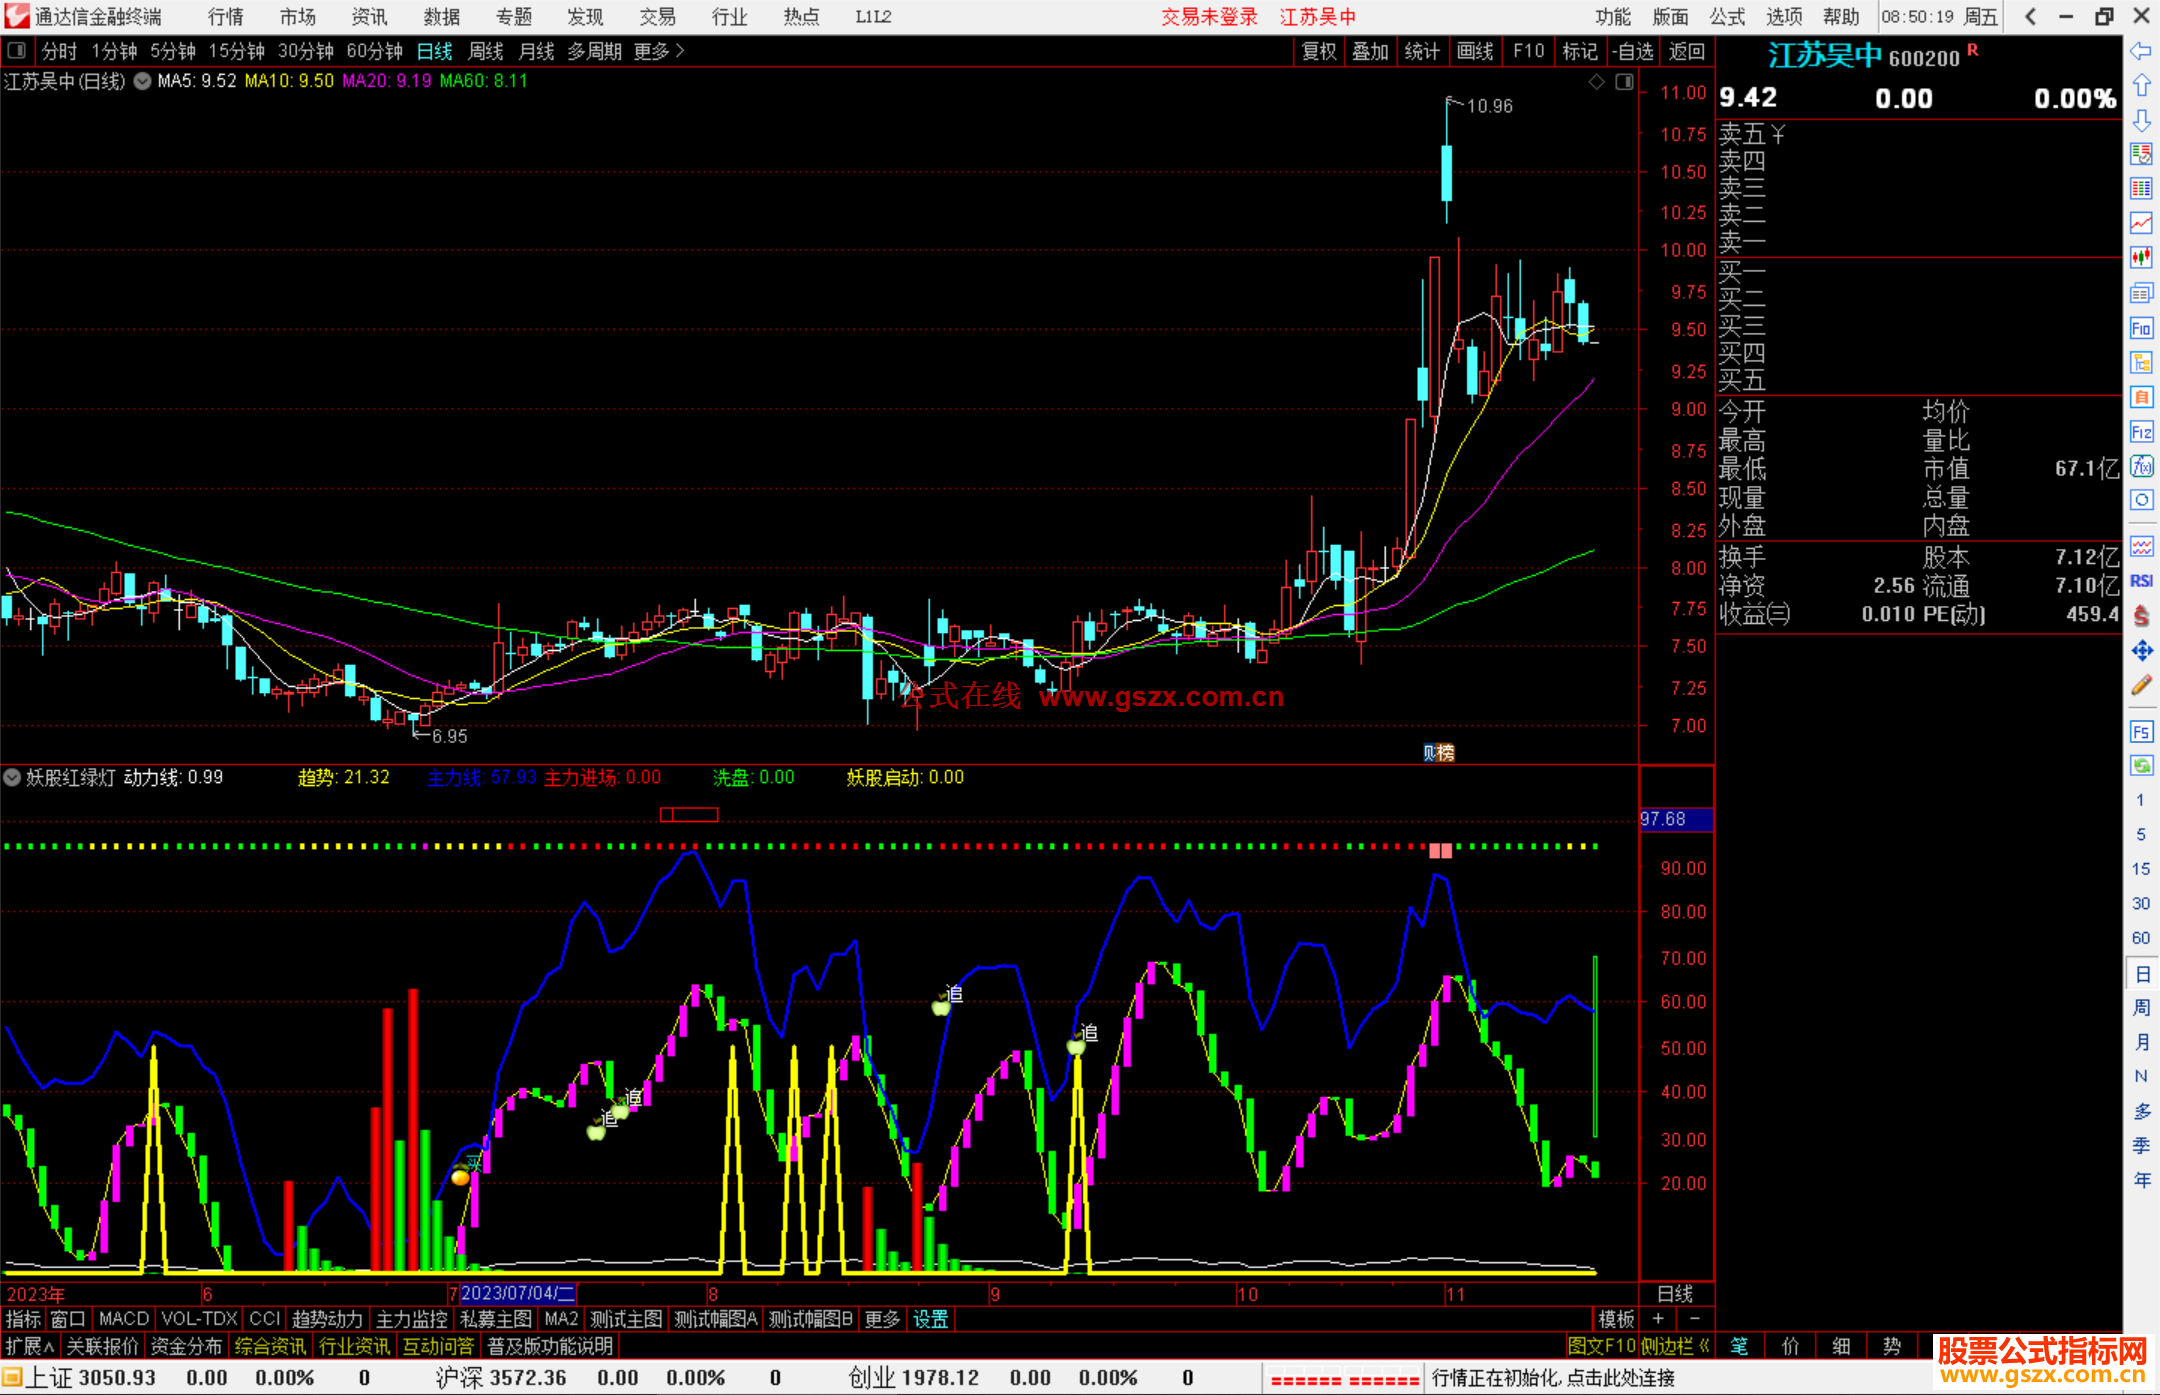Click the f(x) formula icon in sidebar
This screenshot has height=1395, width=2160.
(2141, 466)
